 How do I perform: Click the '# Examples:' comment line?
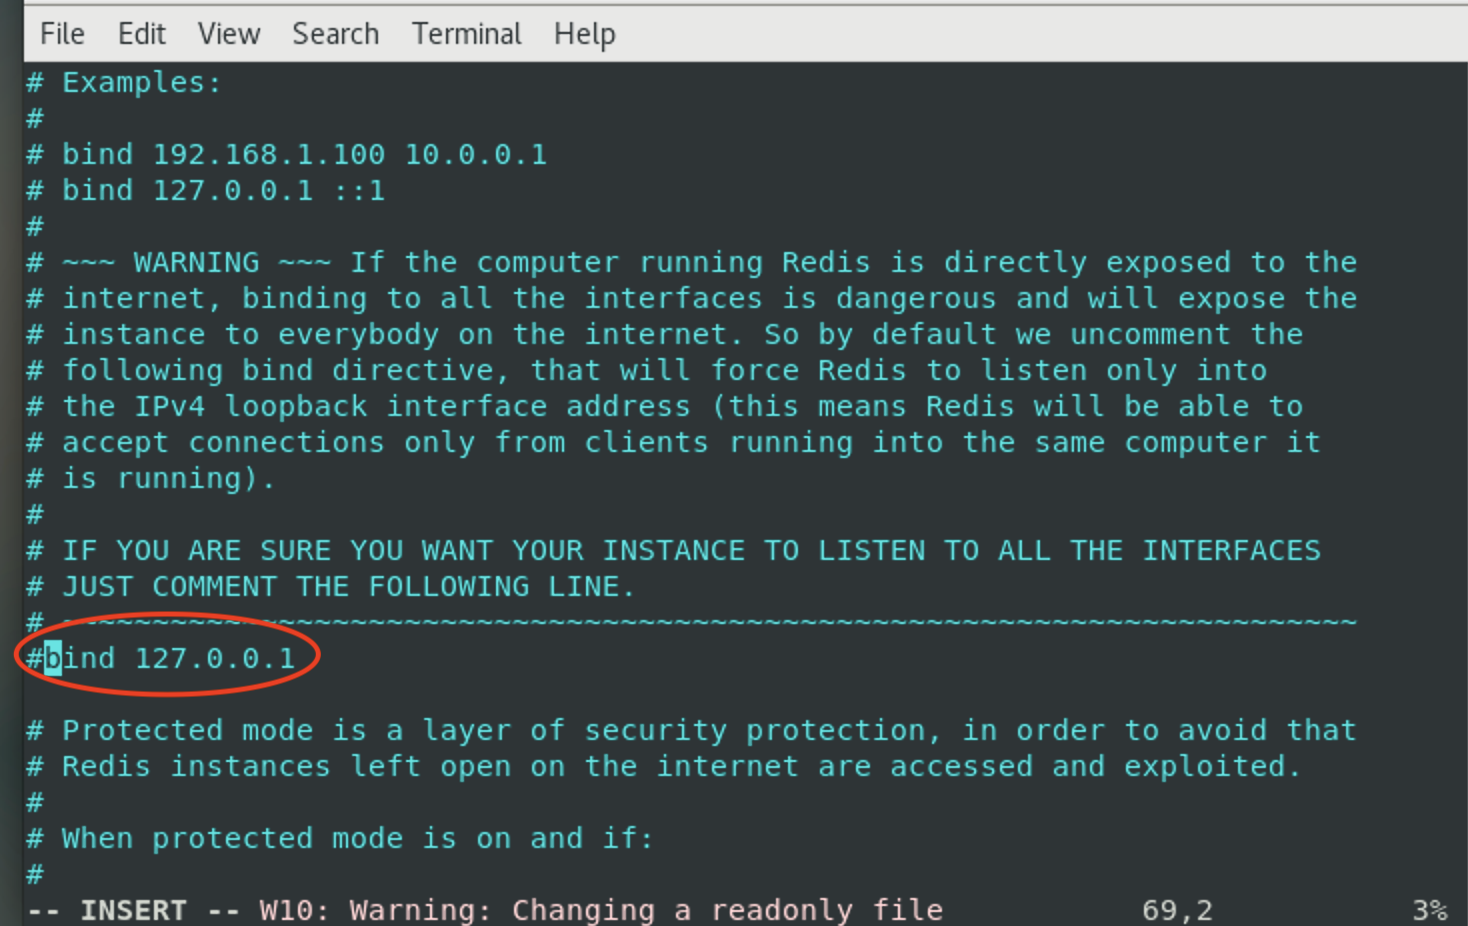(x=124, y=82)
